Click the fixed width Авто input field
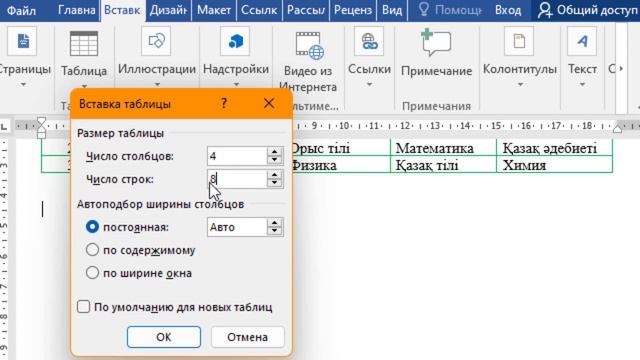 point(237,227)
